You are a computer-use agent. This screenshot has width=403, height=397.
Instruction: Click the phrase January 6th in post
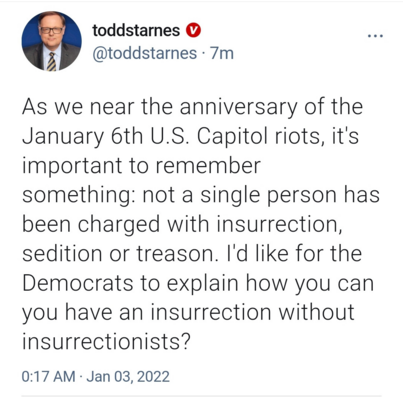tap(82, 137)
